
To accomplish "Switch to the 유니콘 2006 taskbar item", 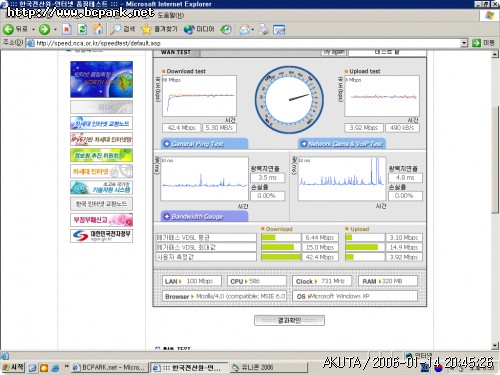I will [268, 367].
